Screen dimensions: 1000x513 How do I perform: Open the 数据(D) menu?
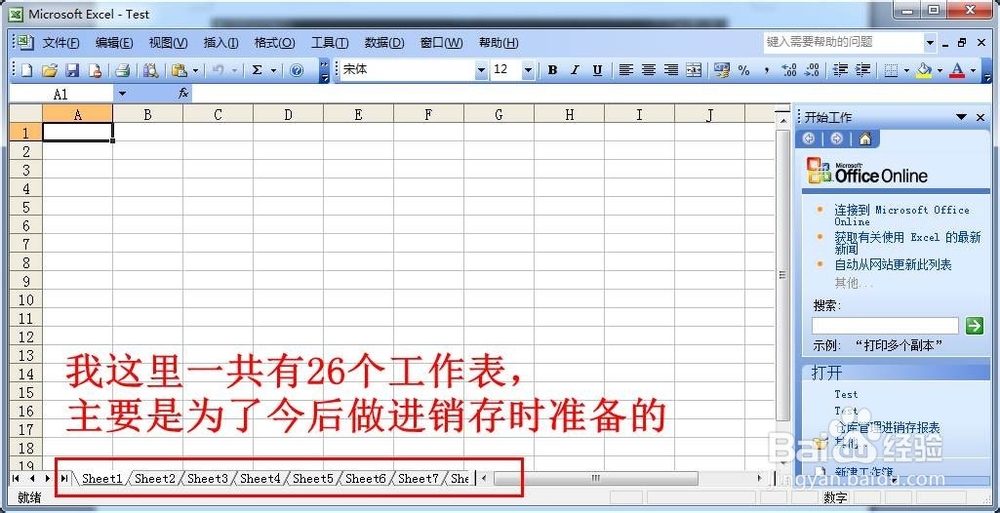tap(385, 43)
